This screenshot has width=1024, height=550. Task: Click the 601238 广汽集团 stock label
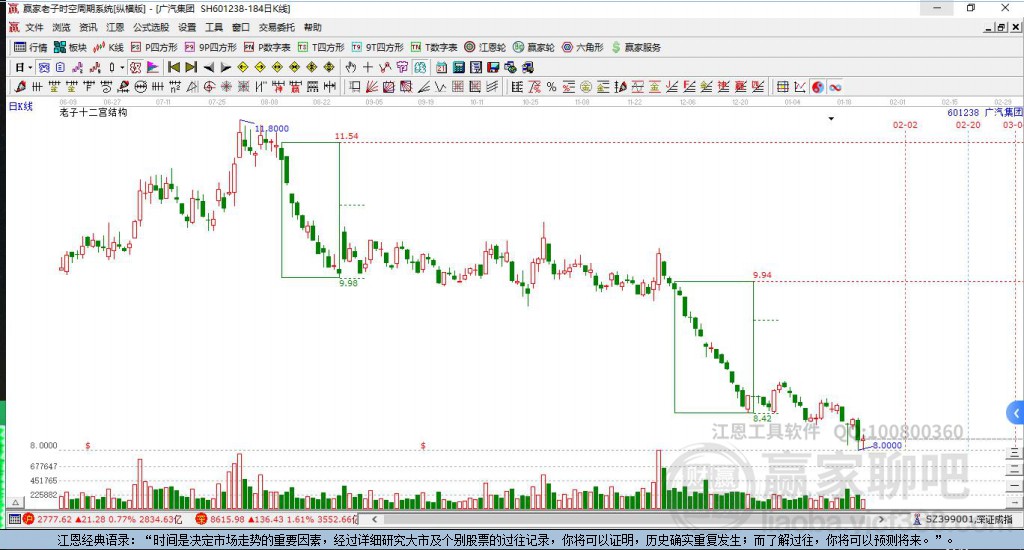pos(985,112)
